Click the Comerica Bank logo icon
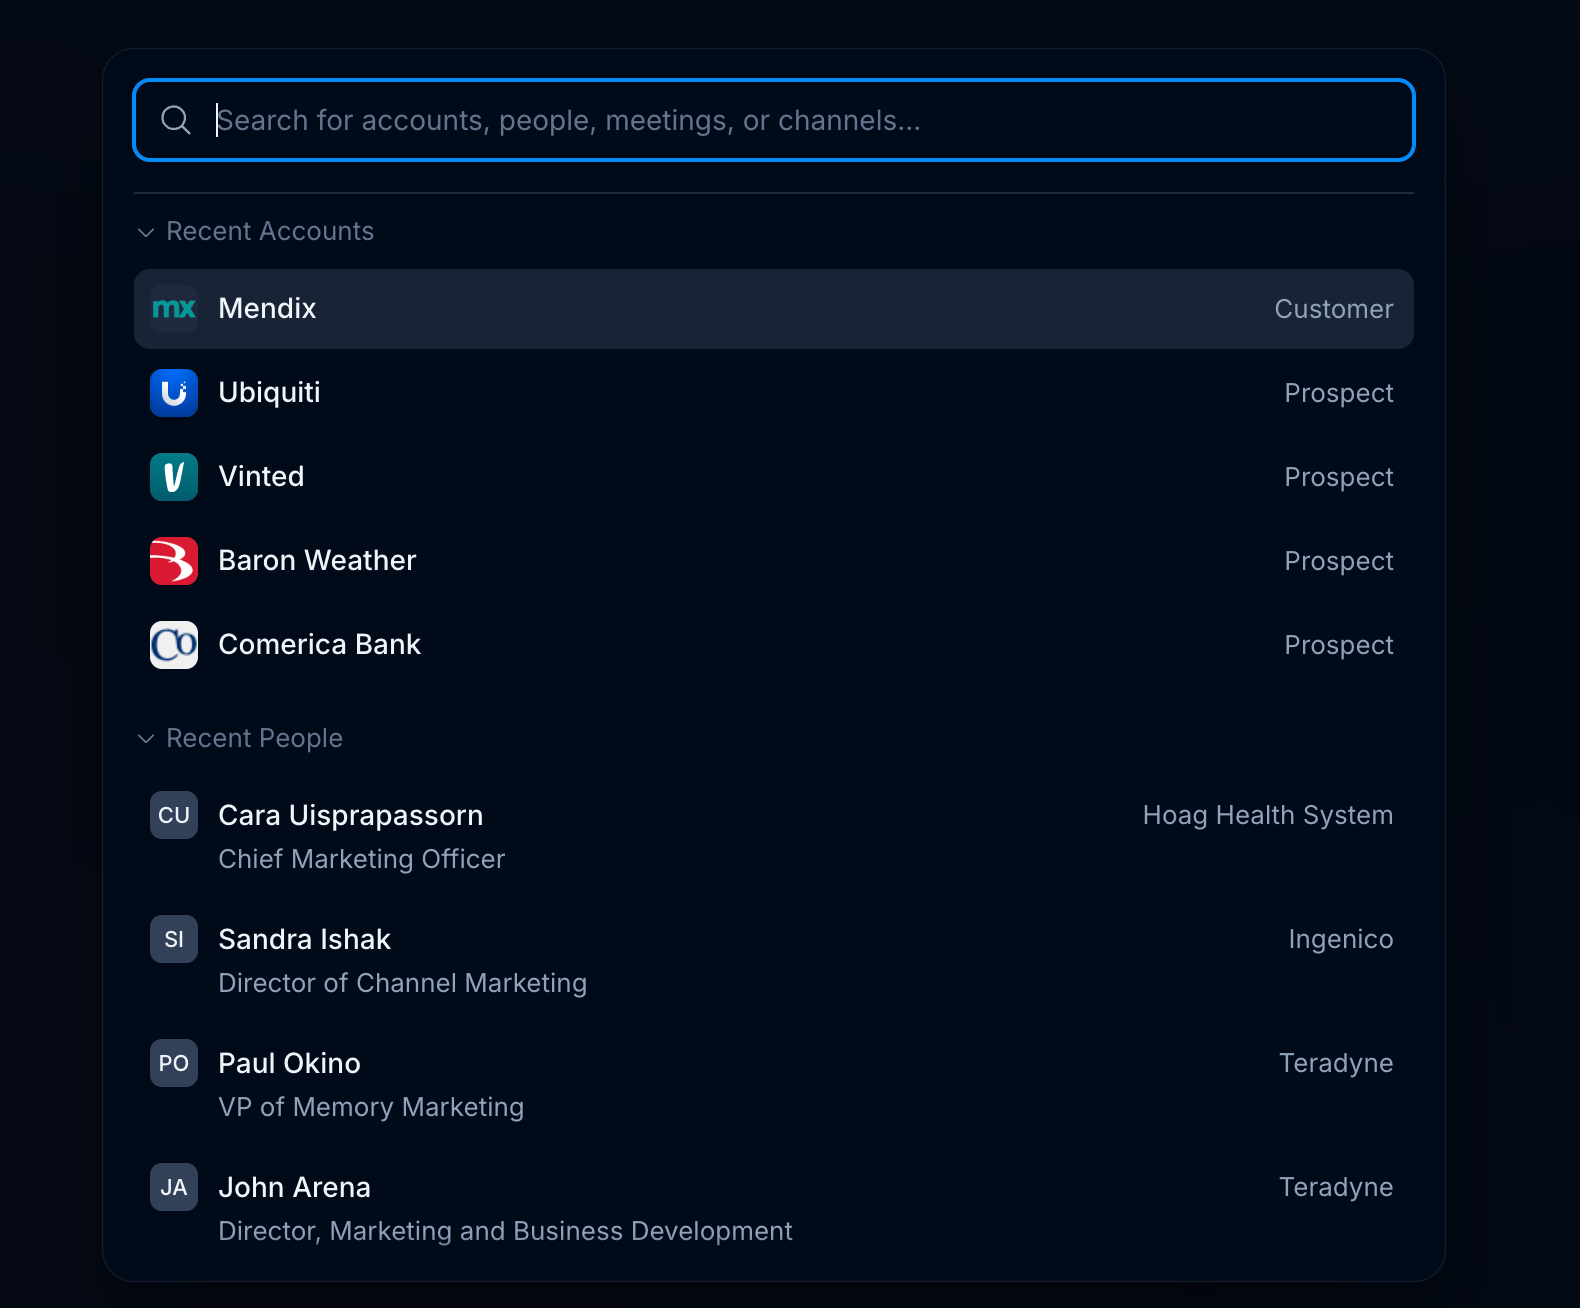The image size is (1580, 1308). (x=174, y=645)
